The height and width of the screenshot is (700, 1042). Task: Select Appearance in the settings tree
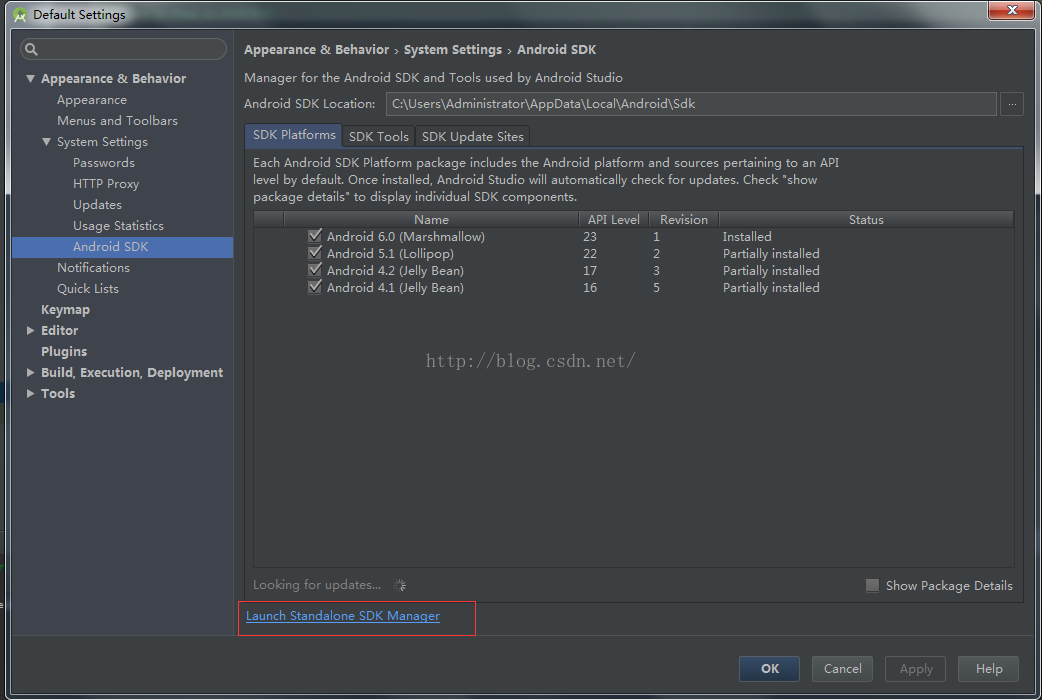pos(92,100)
